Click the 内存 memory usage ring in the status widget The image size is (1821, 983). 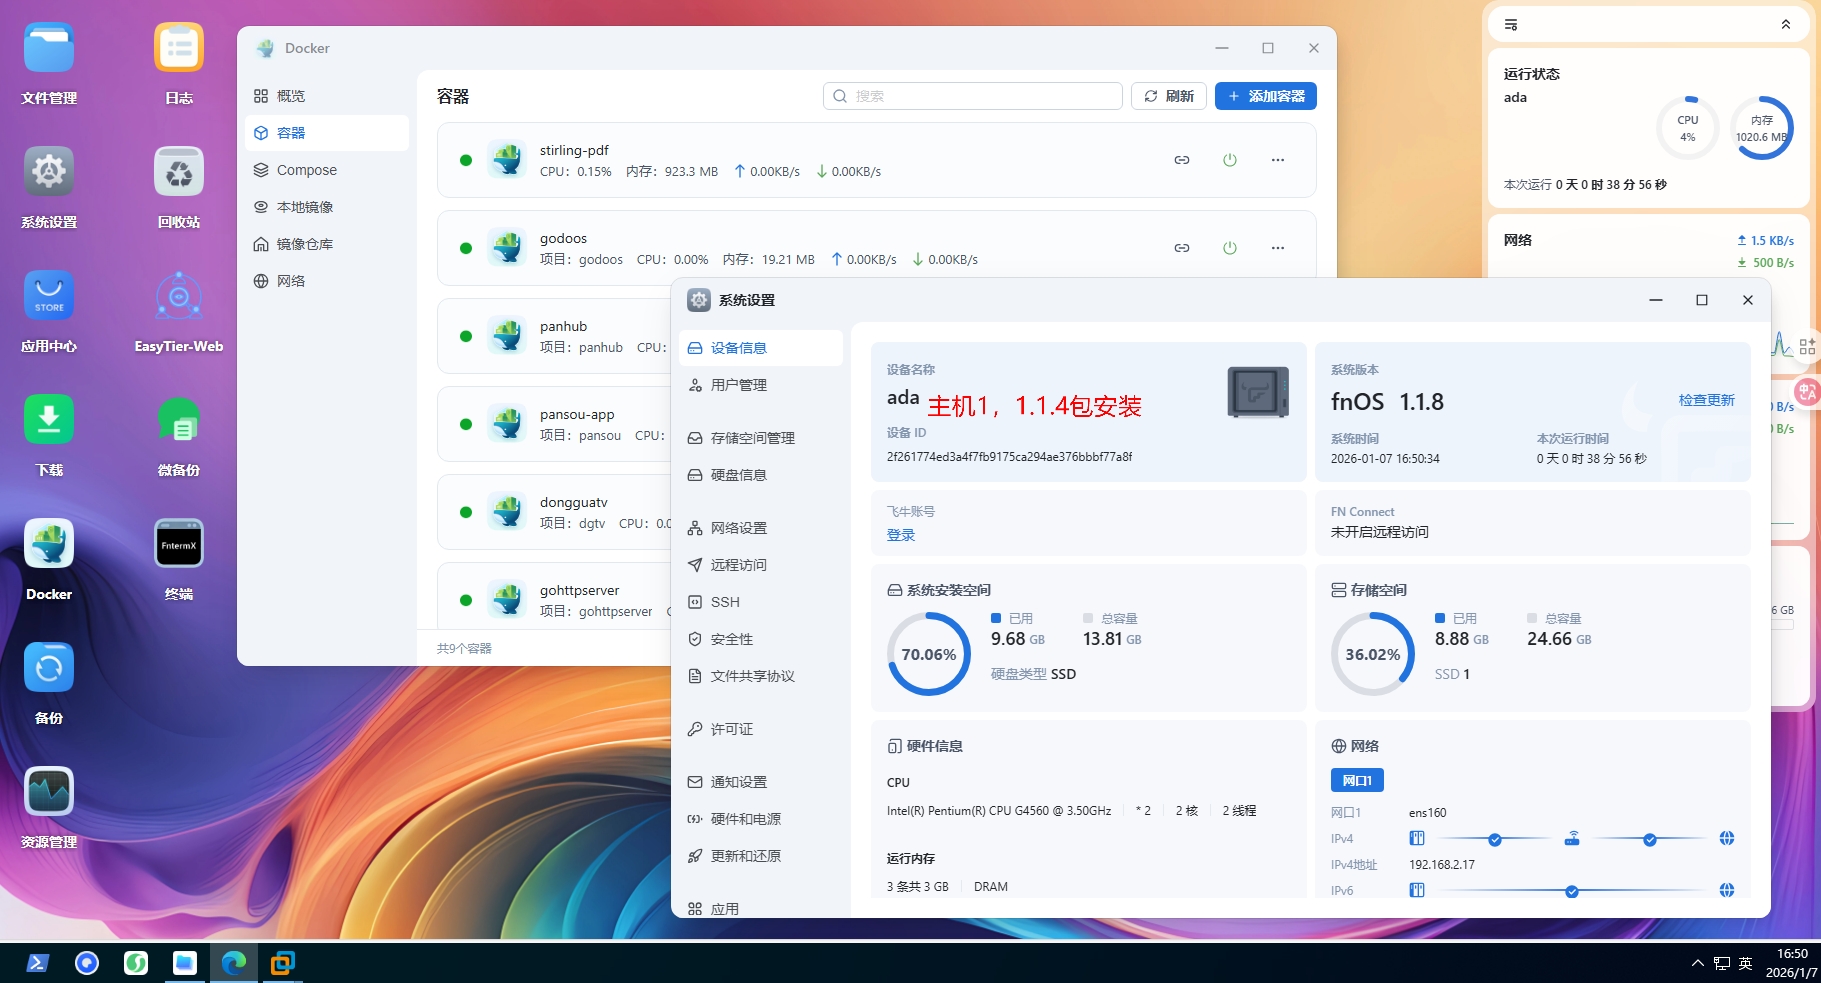coord(1761,128)
